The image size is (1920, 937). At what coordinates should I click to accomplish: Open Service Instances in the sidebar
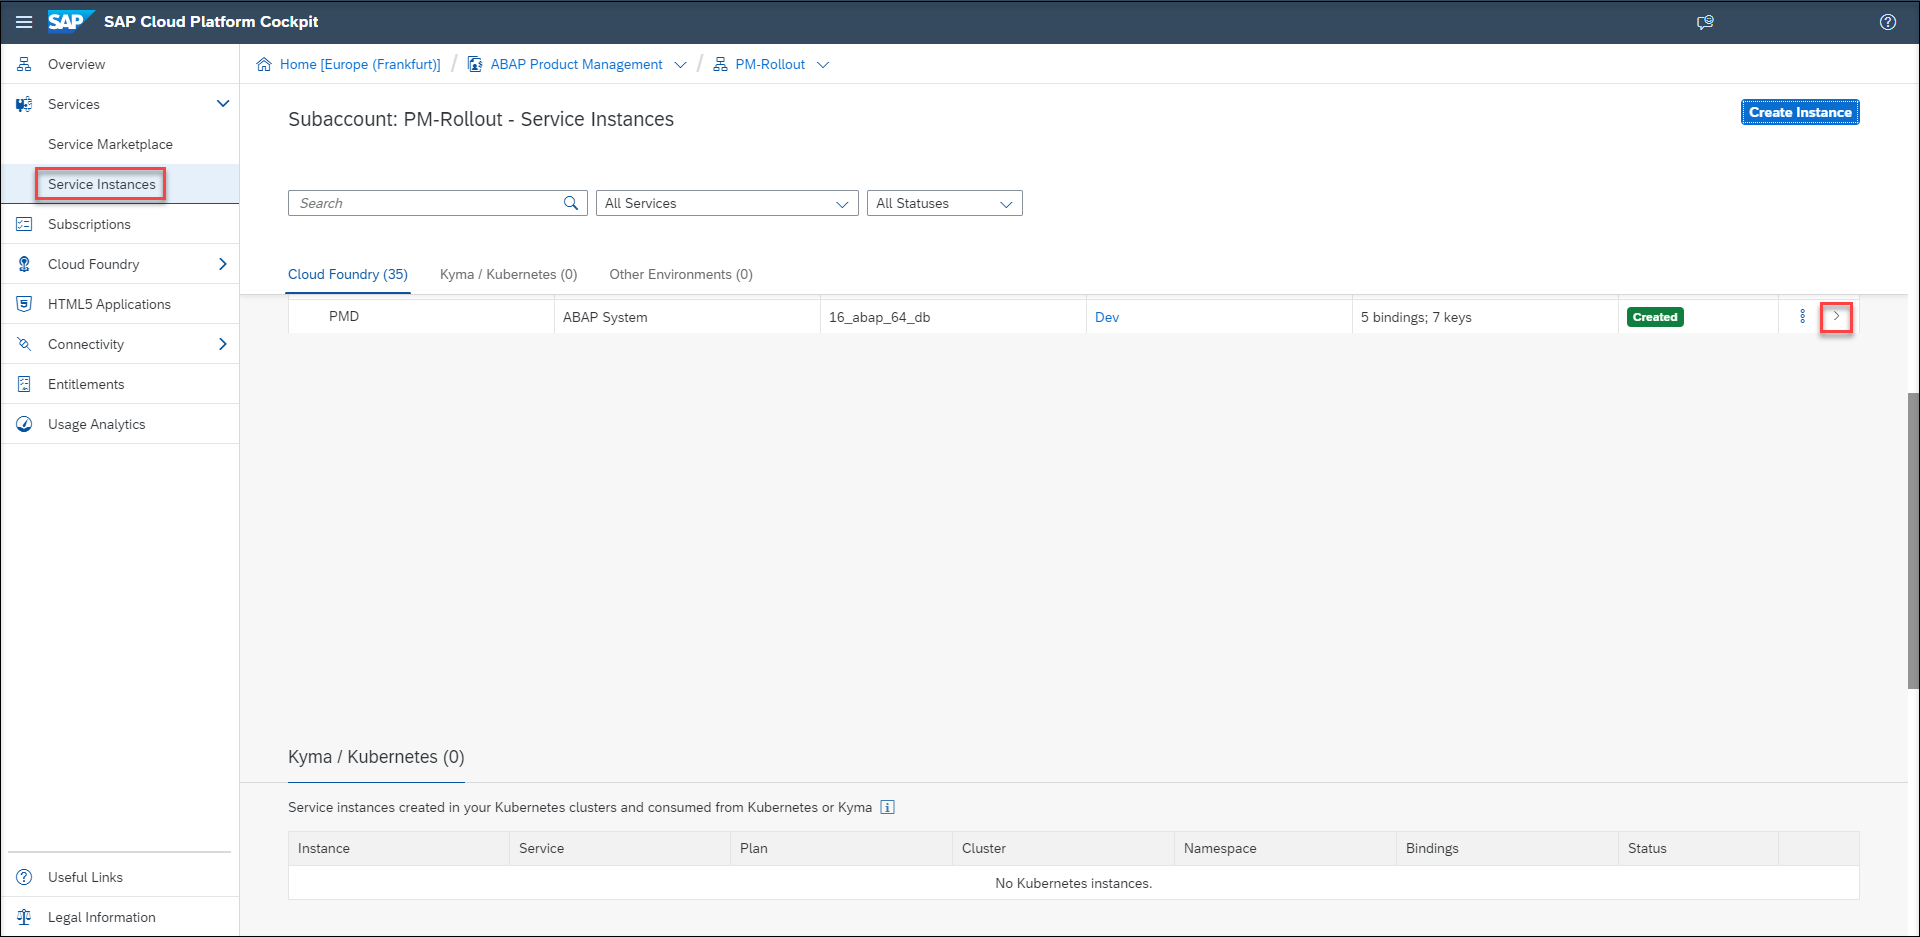coord(102,184)
